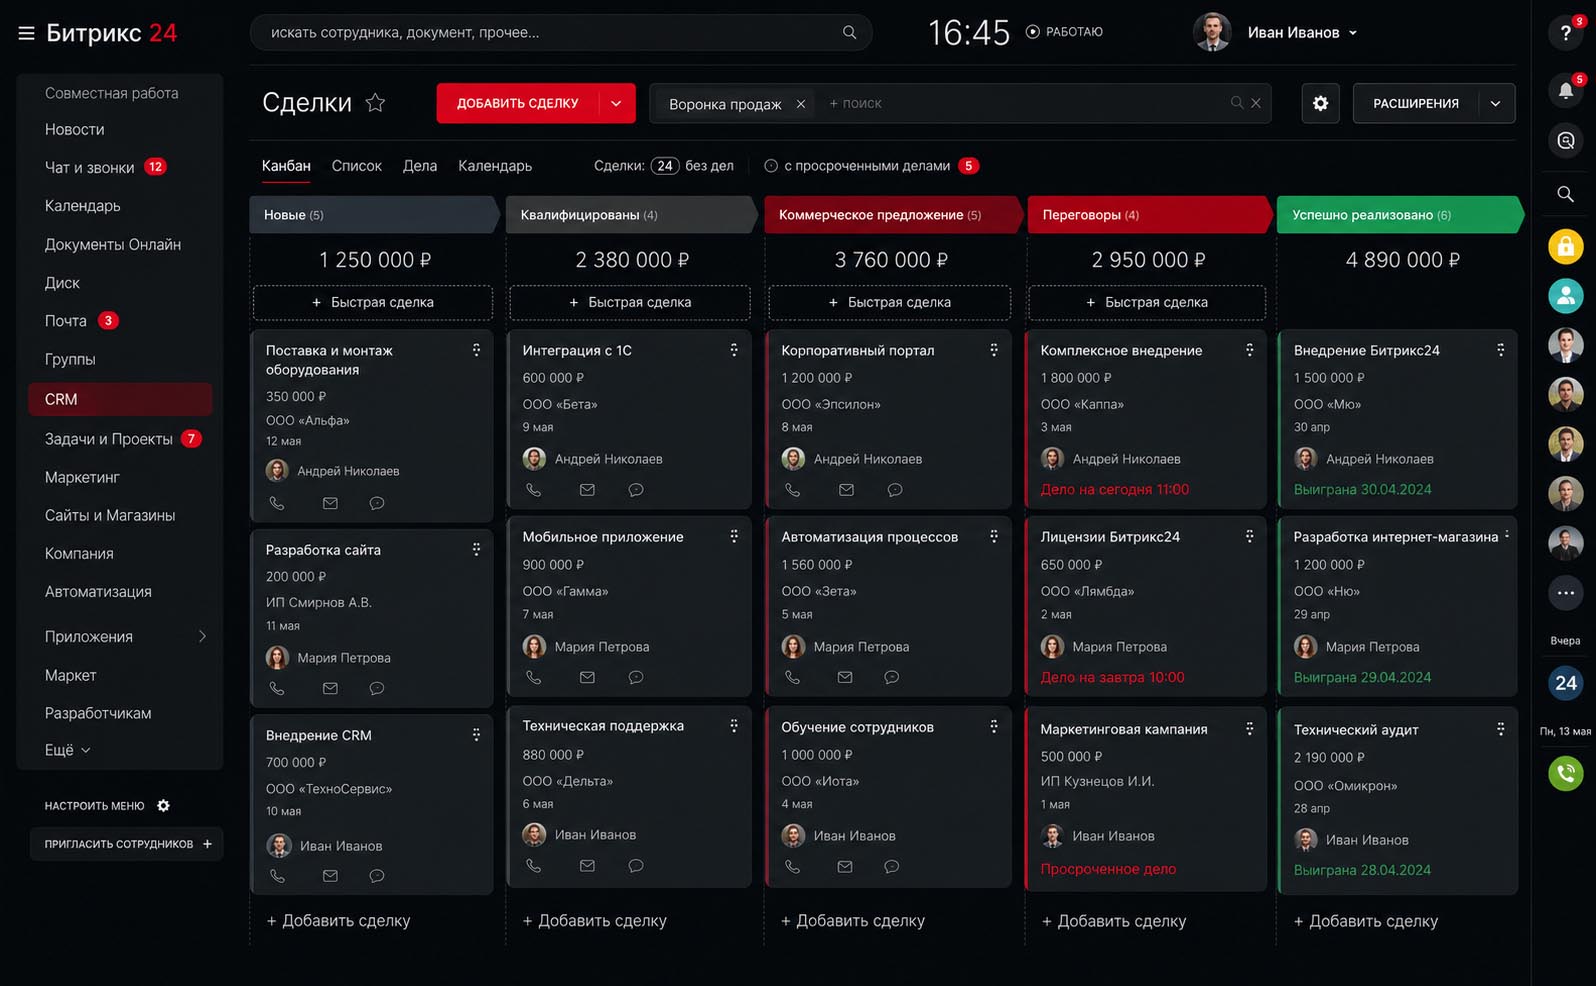Open Настроить меню link

pos(94,806)
